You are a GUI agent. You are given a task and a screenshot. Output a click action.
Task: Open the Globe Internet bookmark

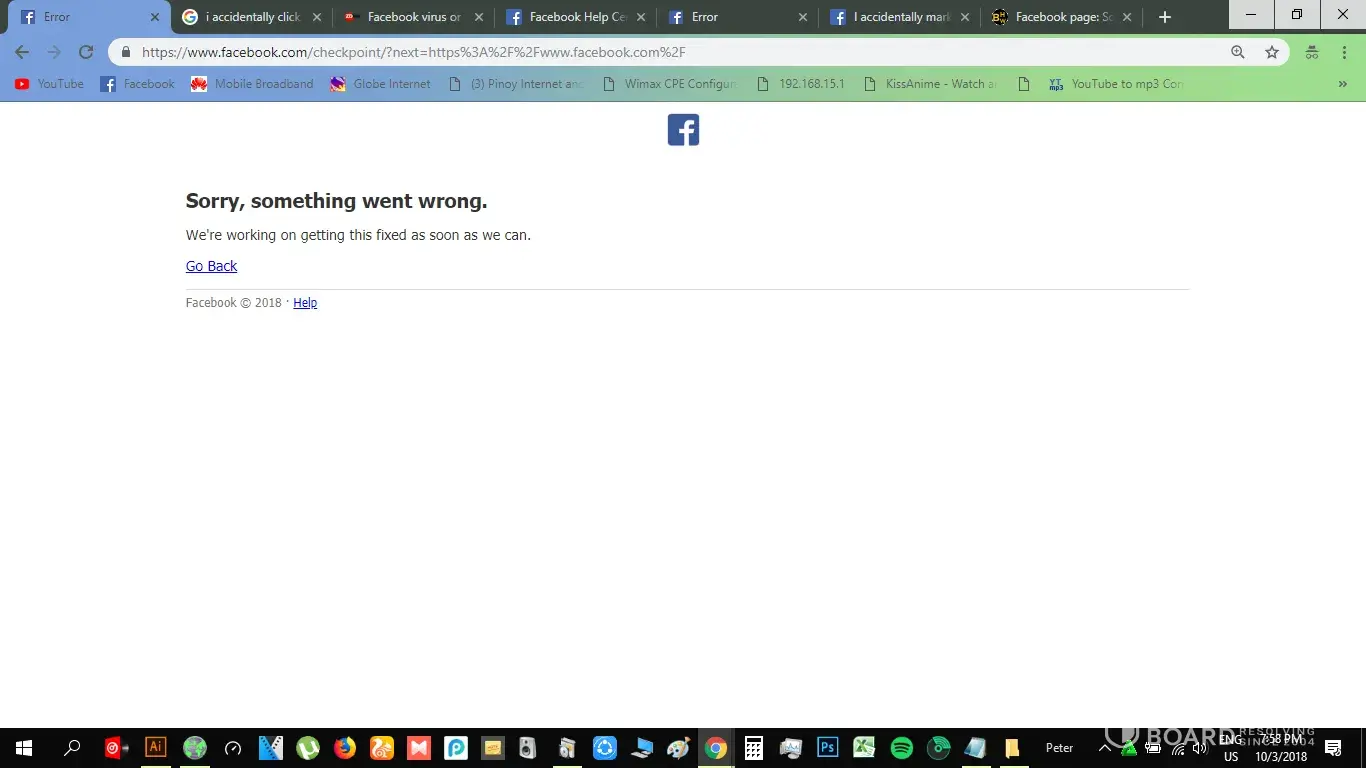pos(380,84)
